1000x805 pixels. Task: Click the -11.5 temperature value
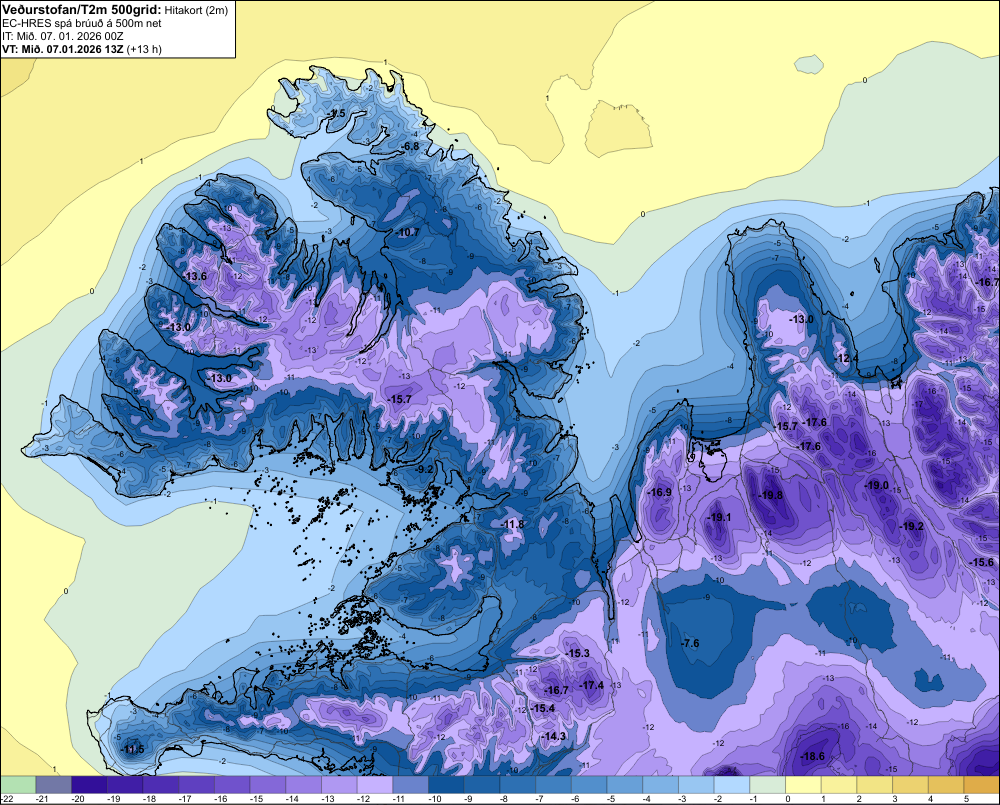tap(132, 750)
